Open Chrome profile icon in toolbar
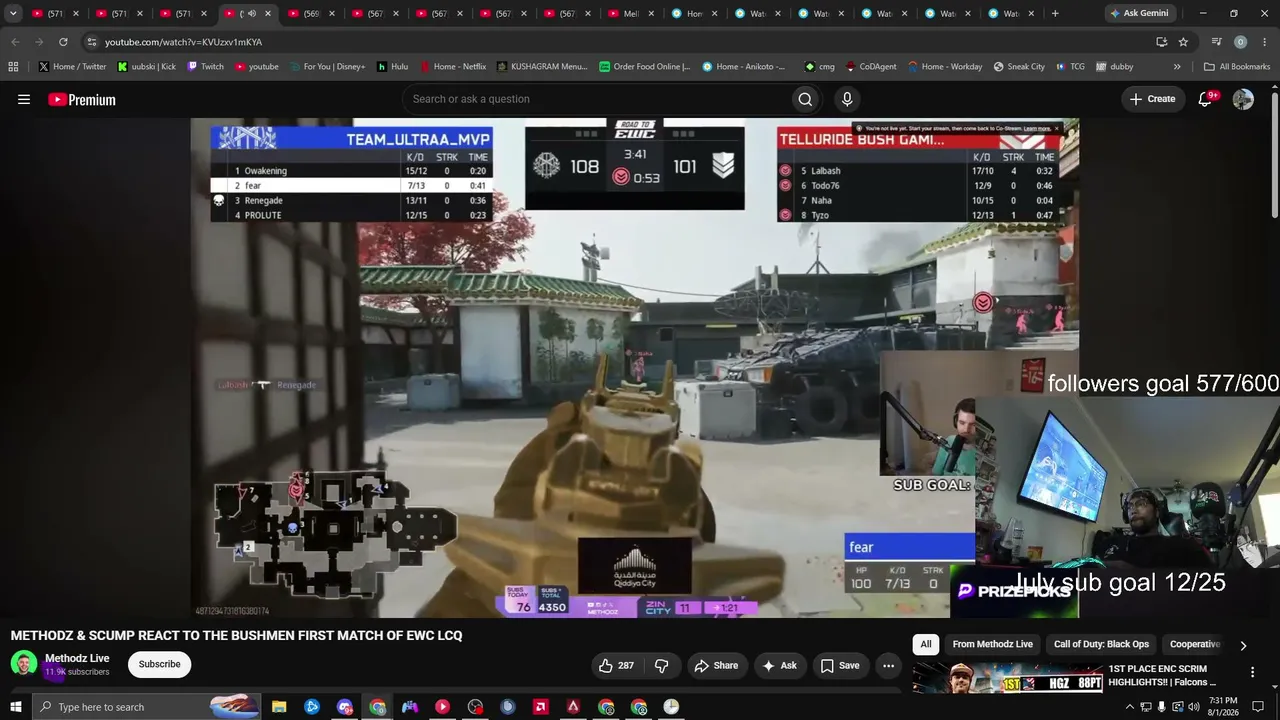Screen dimensions: 1280x720 click(1240, 42)
